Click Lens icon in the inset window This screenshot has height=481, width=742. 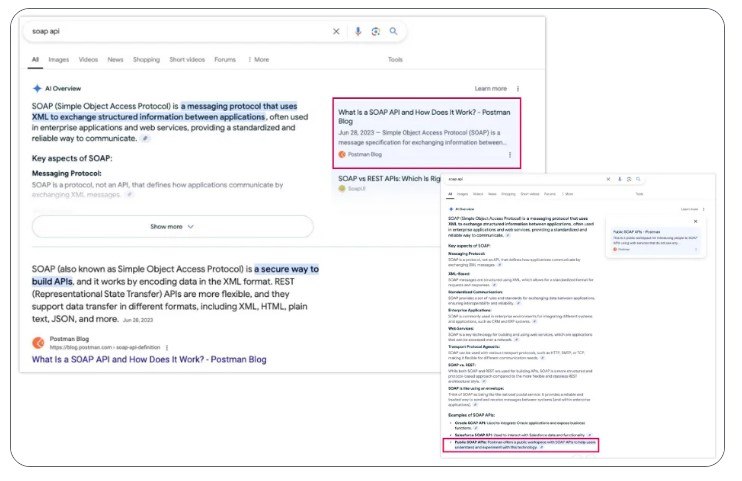pyautogui.click(x=629, y=179)
